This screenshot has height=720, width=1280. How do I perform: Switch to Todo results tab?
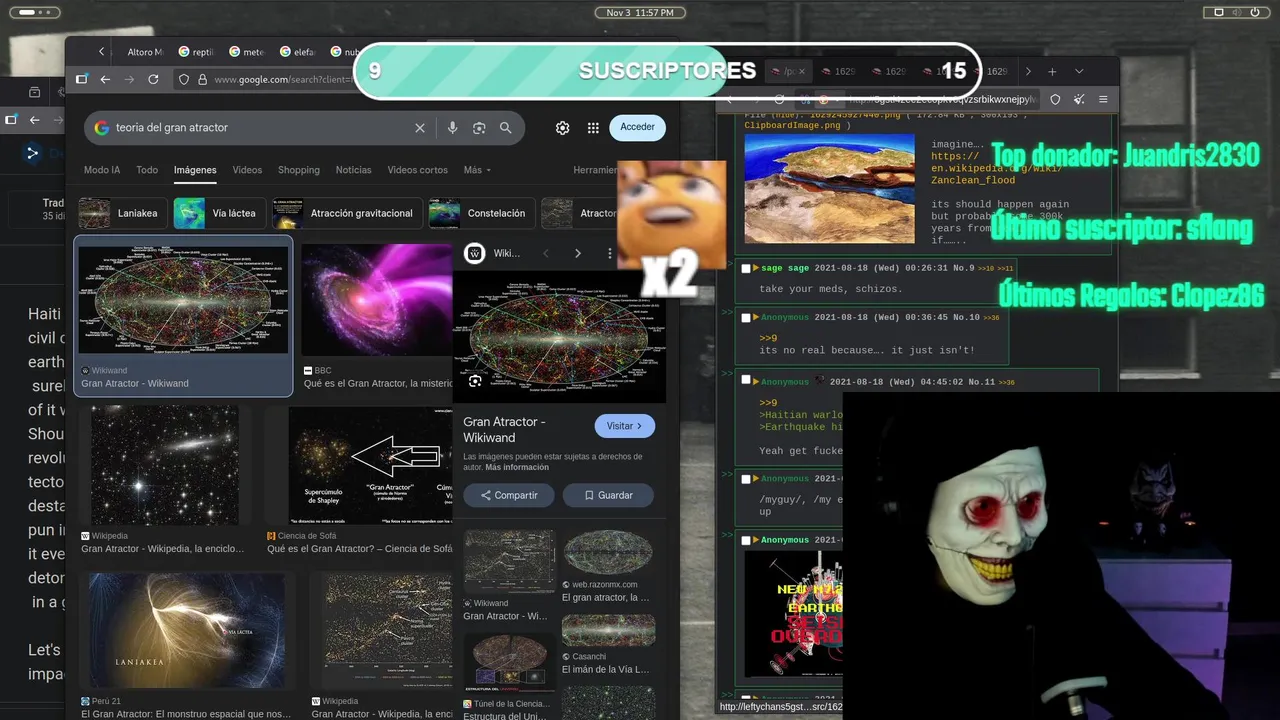(147, 170)
